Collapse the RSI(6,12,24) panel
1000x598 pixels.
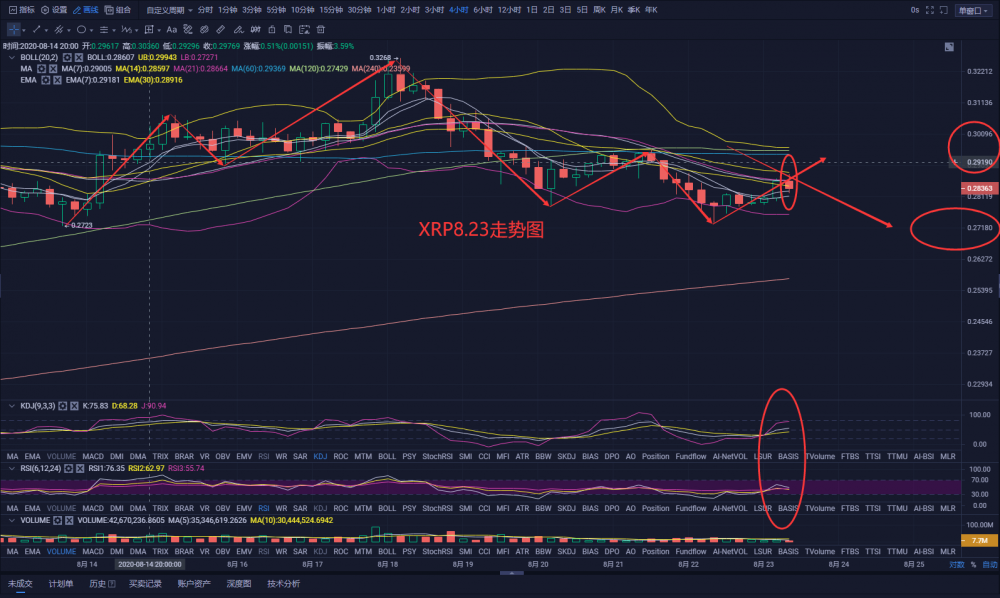pos(11,469)
